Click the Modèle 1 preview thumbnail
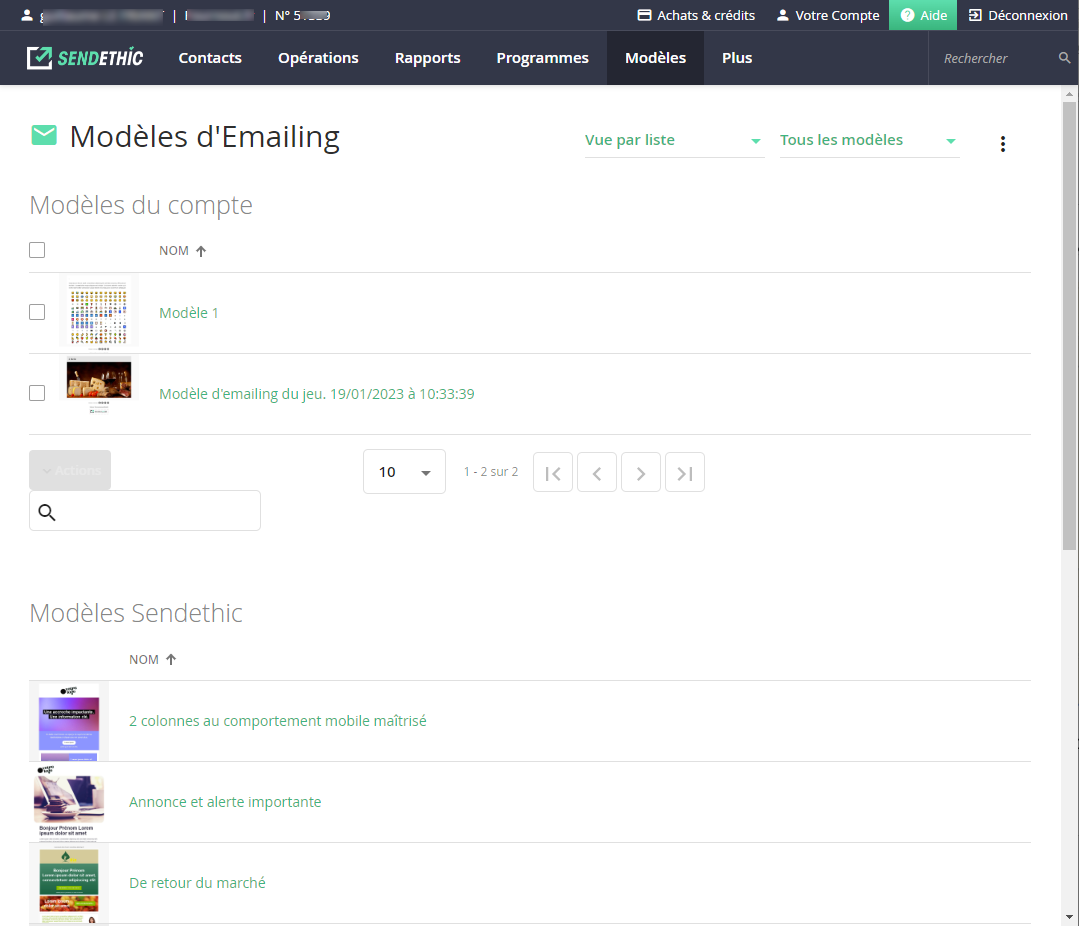The height and width of the screenshot is (926, 1079). coord(98,312)
